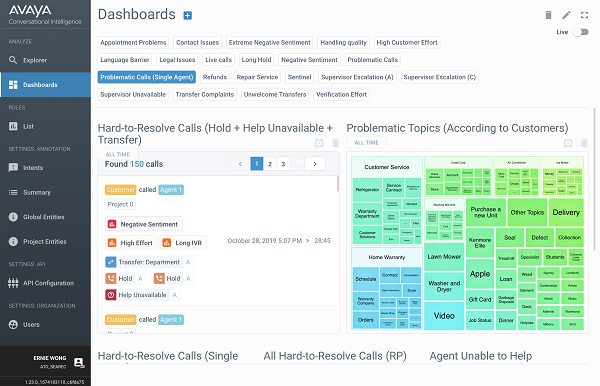The width and height of the screenshot is (600, 386).
Task: Open the Refunds dashboard
Action: (x=215, y=77)
